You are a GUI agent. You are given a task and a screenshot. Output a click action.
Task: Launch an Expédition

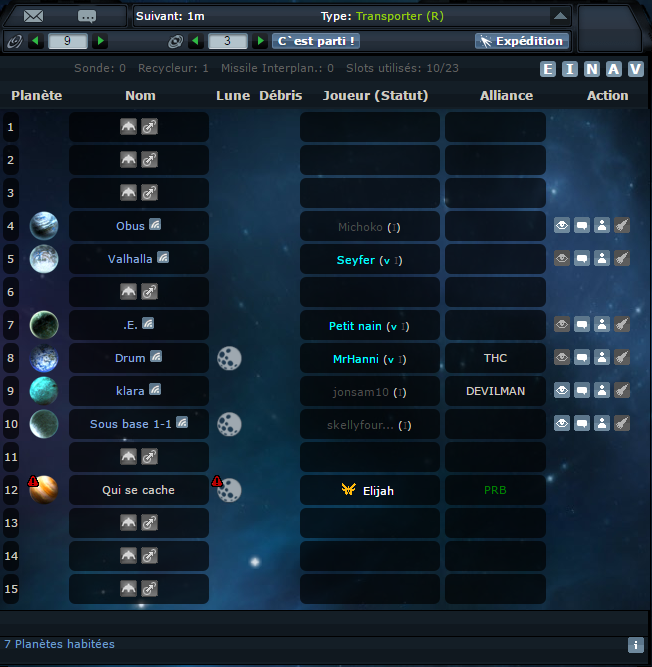pos(522,41)
